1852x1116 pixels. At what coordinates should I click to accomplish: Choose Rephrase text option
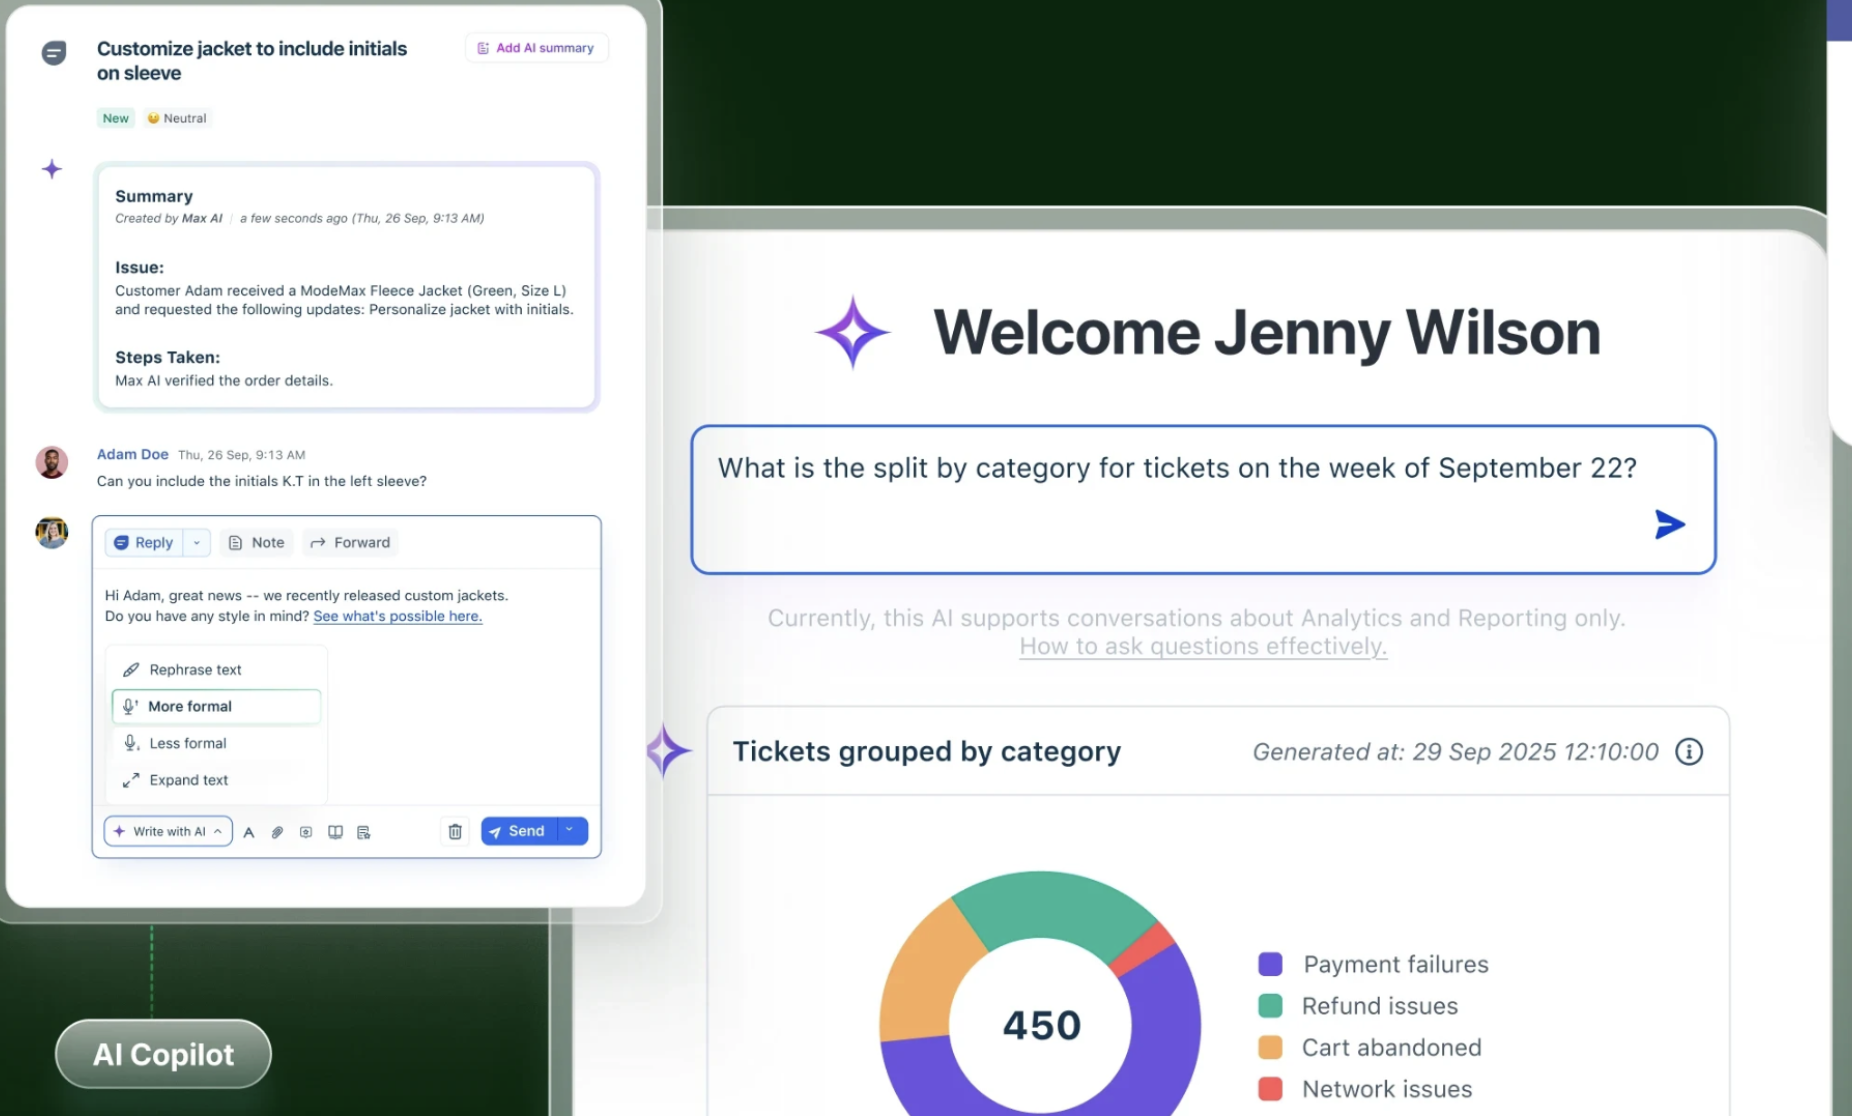(216, 670)
